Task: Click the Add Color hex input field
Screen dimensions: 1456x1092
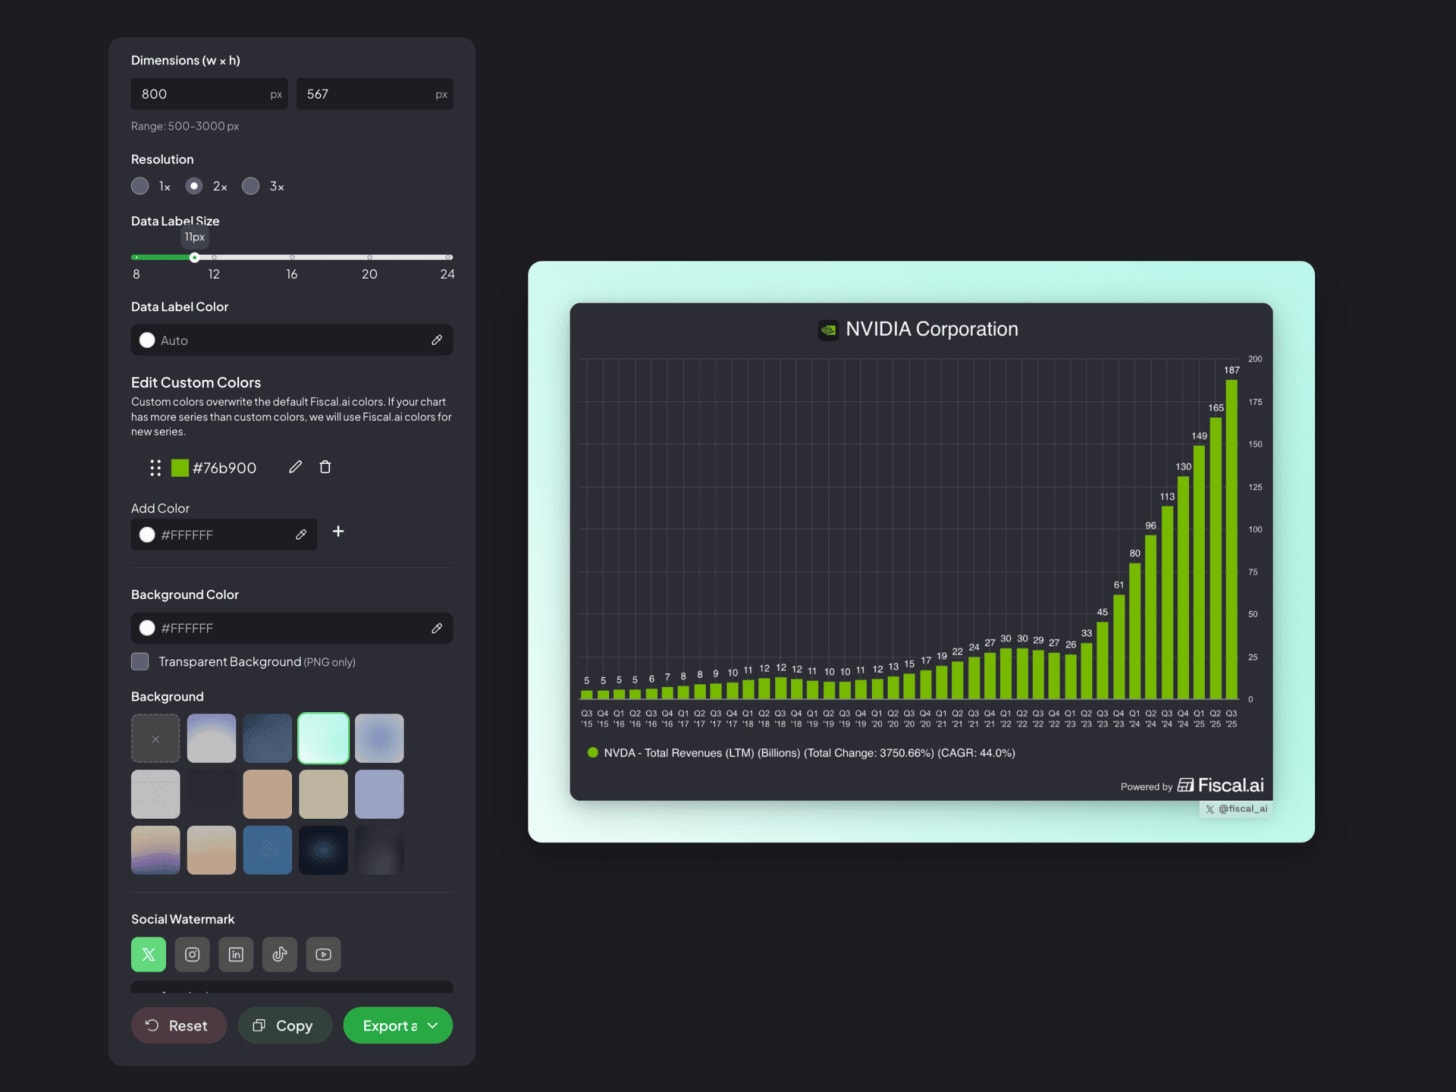Action: tap(224, 535)
